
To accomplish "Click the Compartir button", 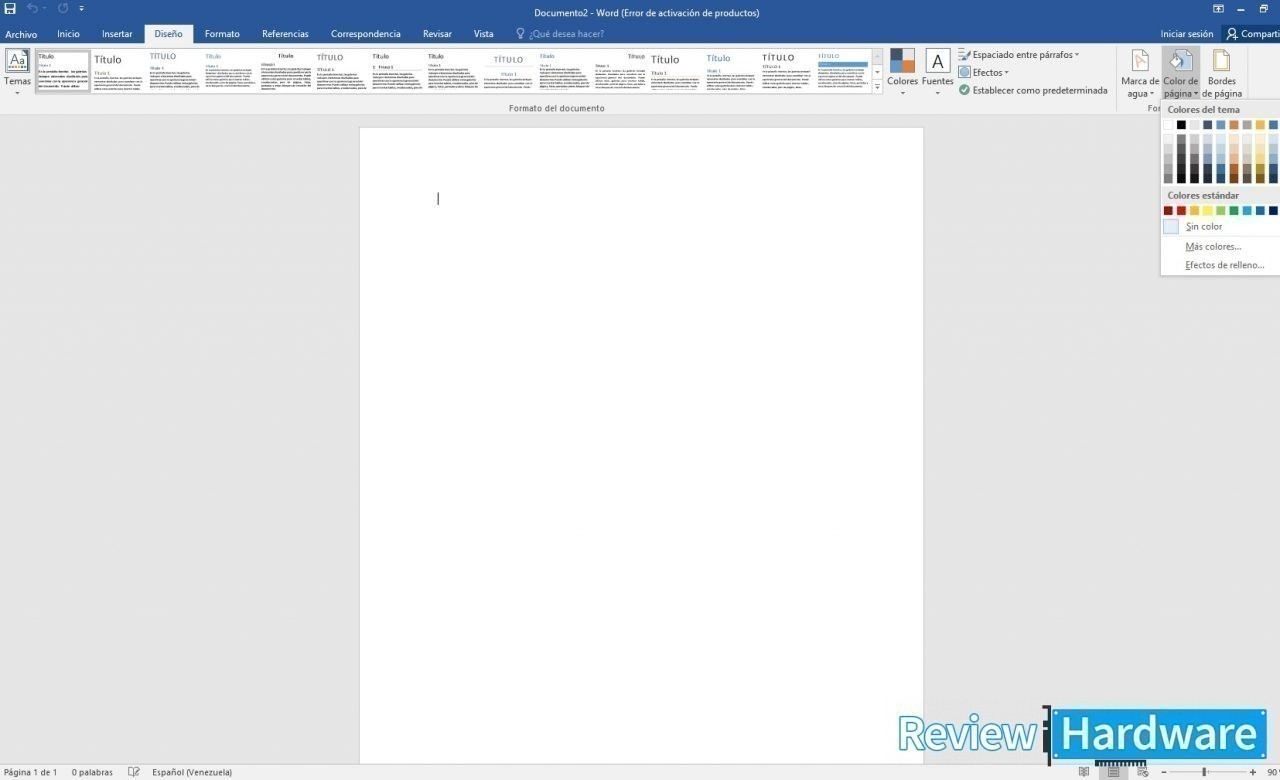I will [x=1252, y=34].
